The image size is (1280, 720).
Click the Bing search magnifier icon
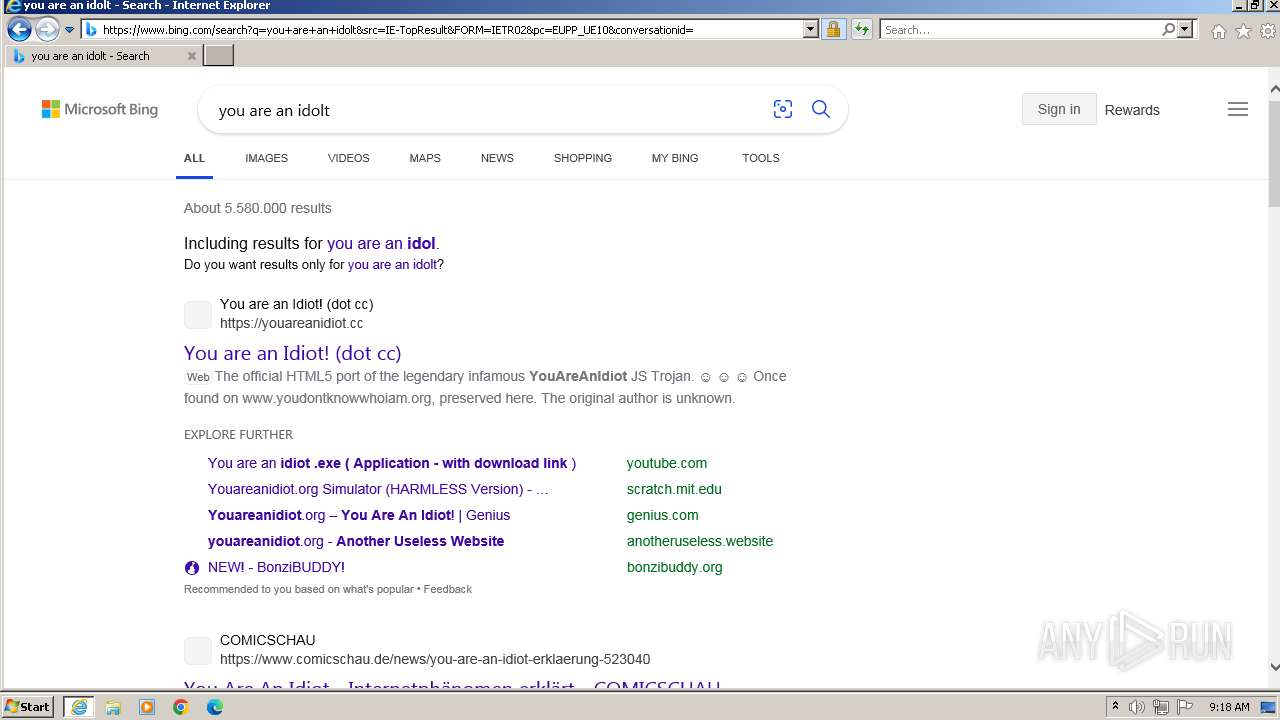821,110
